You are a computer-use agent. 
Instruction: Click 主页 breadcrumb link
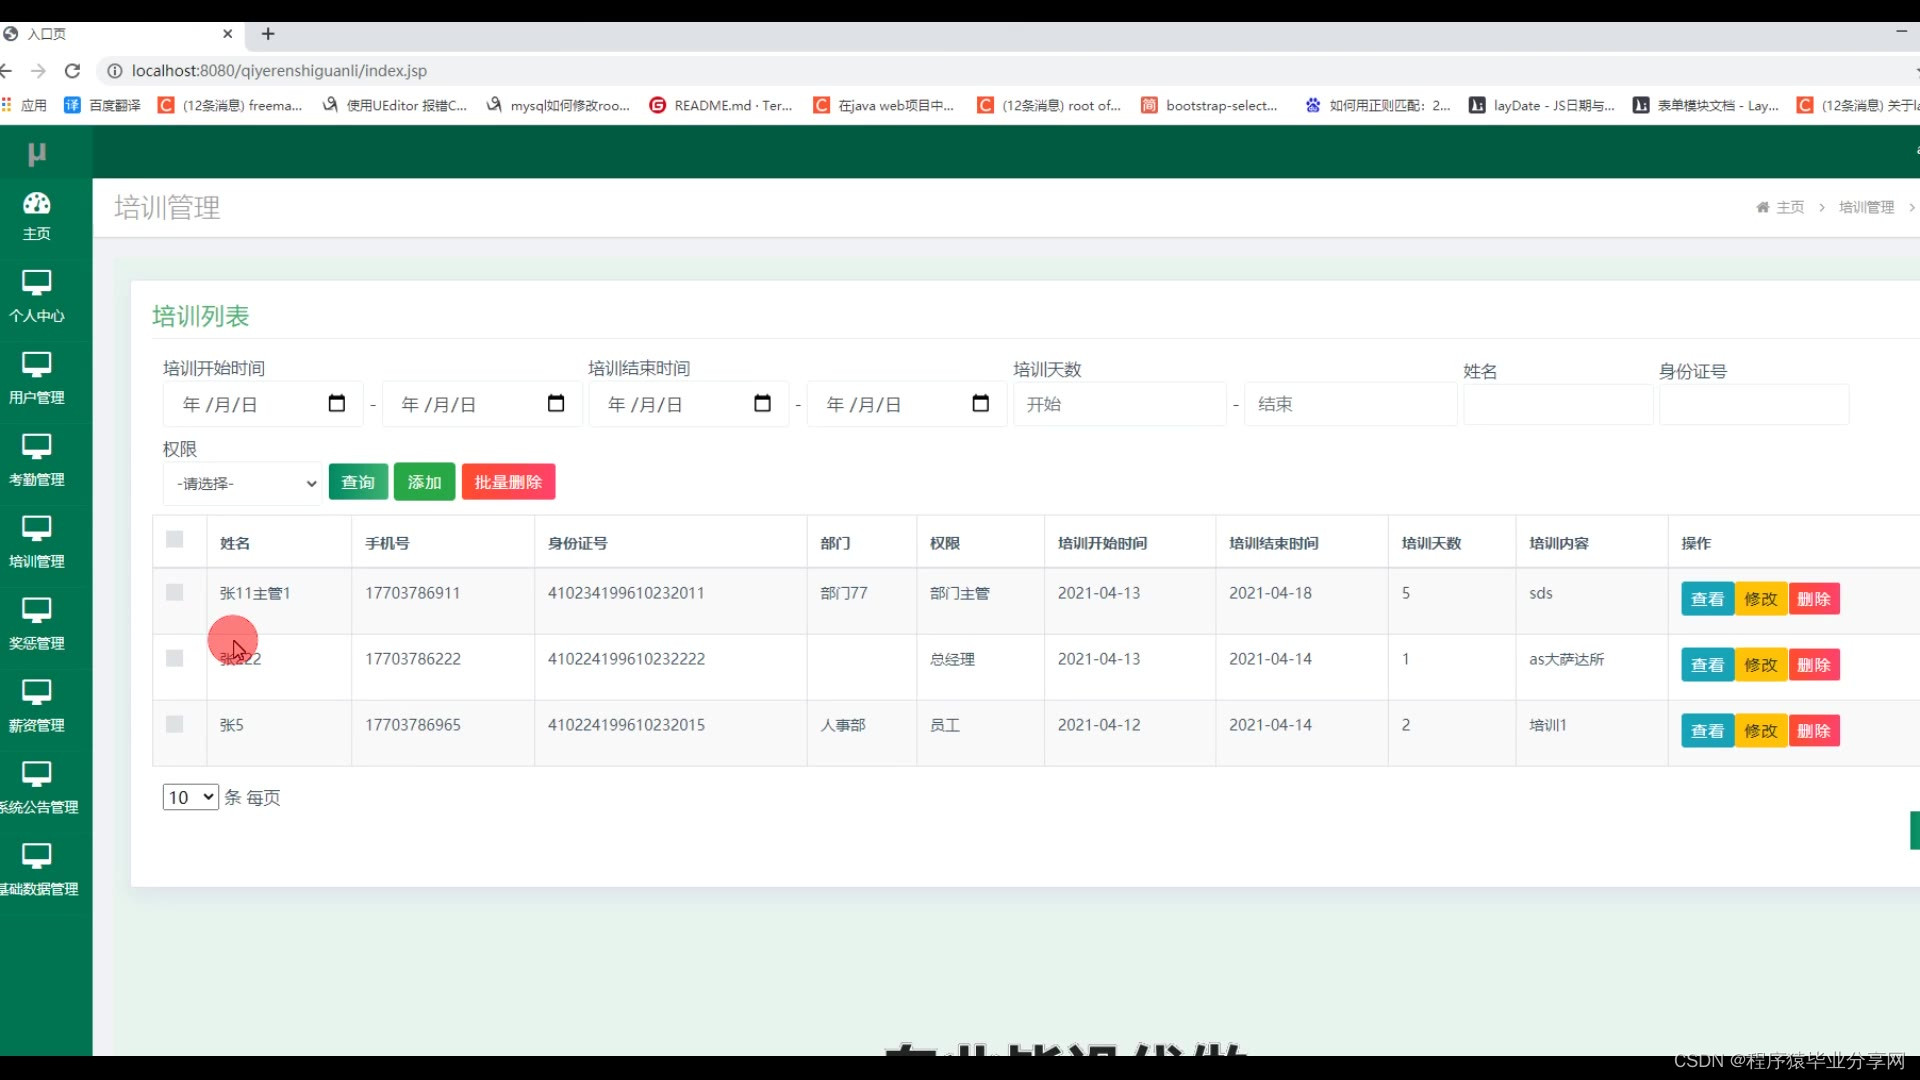point(1789,207)
